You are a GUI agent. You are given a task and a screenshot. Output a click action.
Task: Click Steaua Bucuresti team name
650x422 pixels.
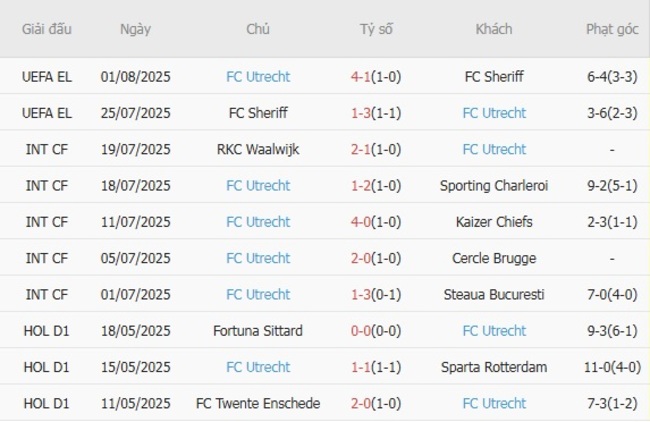tap(494, 294)
